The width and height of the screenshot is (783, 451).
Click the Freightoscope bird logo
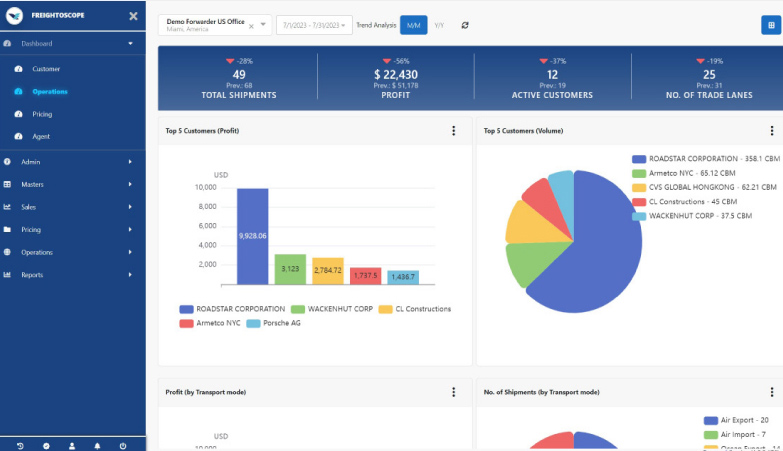click(14, 15)
